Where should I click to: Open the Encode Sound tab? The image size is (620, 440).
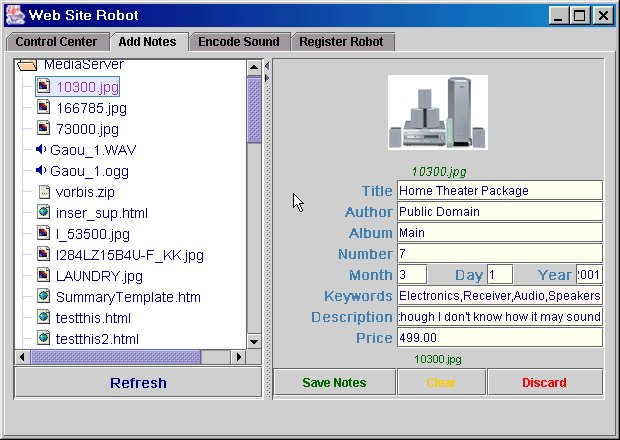coord(239,42)
